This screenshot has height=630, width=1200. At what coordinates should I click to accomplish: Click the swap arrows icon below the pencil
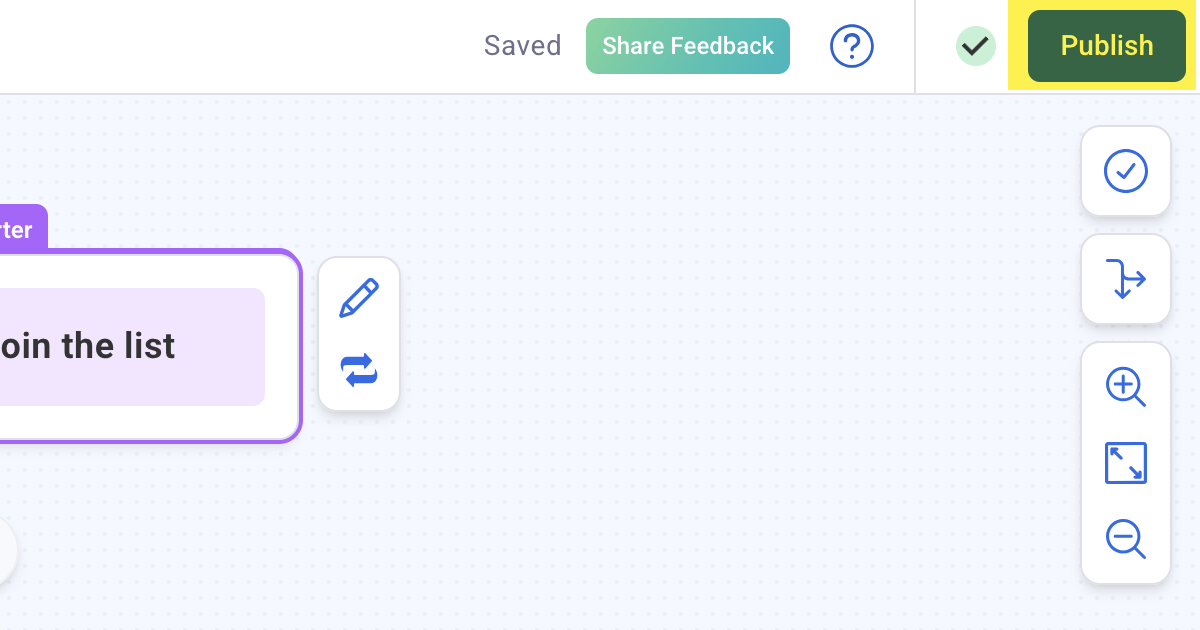359,370
